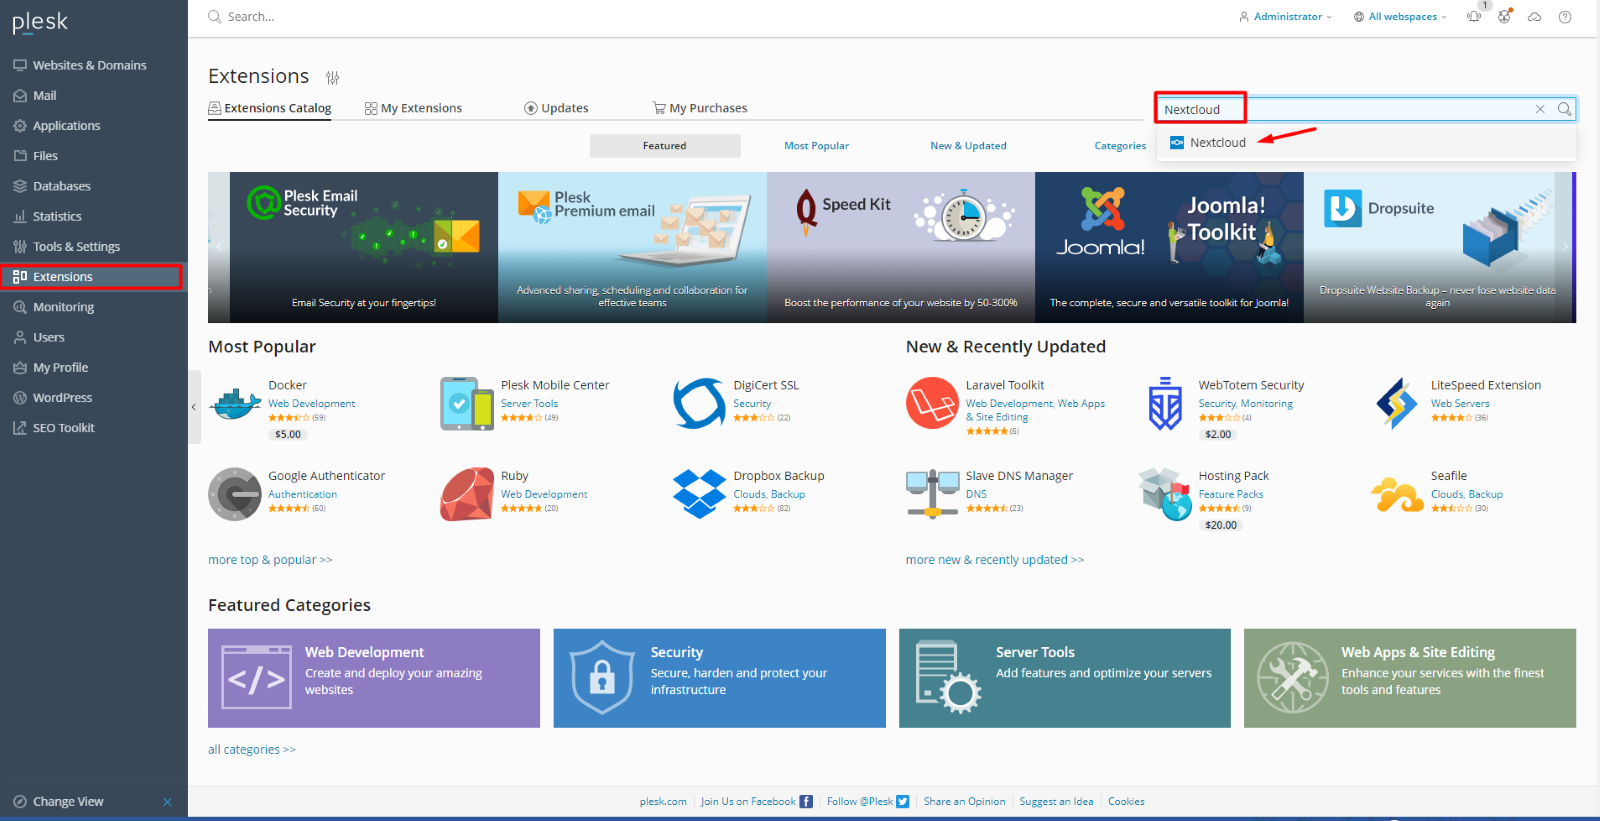Screen dimensions: 1600x821
Task: Click the Google Authenticator icon
Action: [x=235, y=494]
